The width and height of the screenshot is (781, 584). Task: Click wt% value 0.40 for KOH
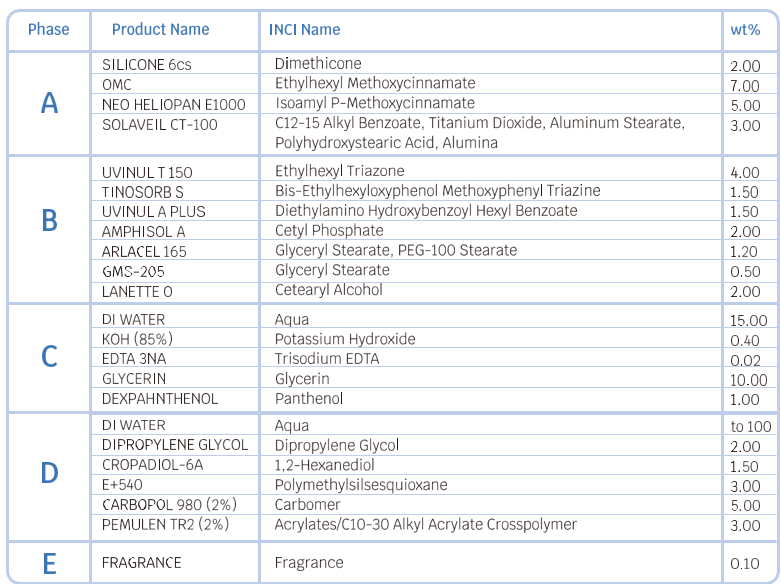point(745,340)
